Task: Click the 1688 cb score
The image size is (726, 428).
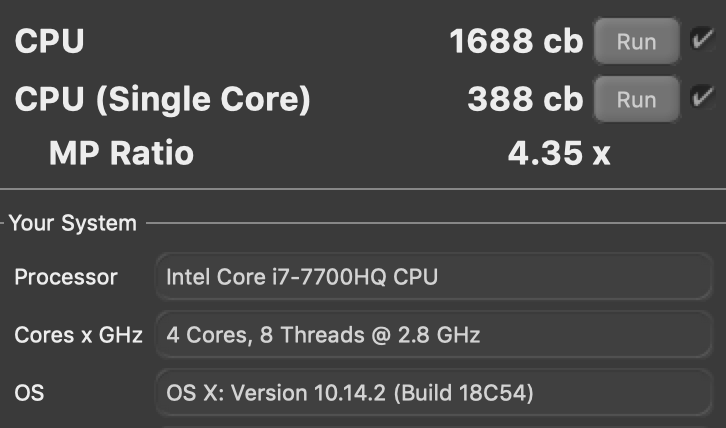Action: pyautogui.click(x=515, y=42)
